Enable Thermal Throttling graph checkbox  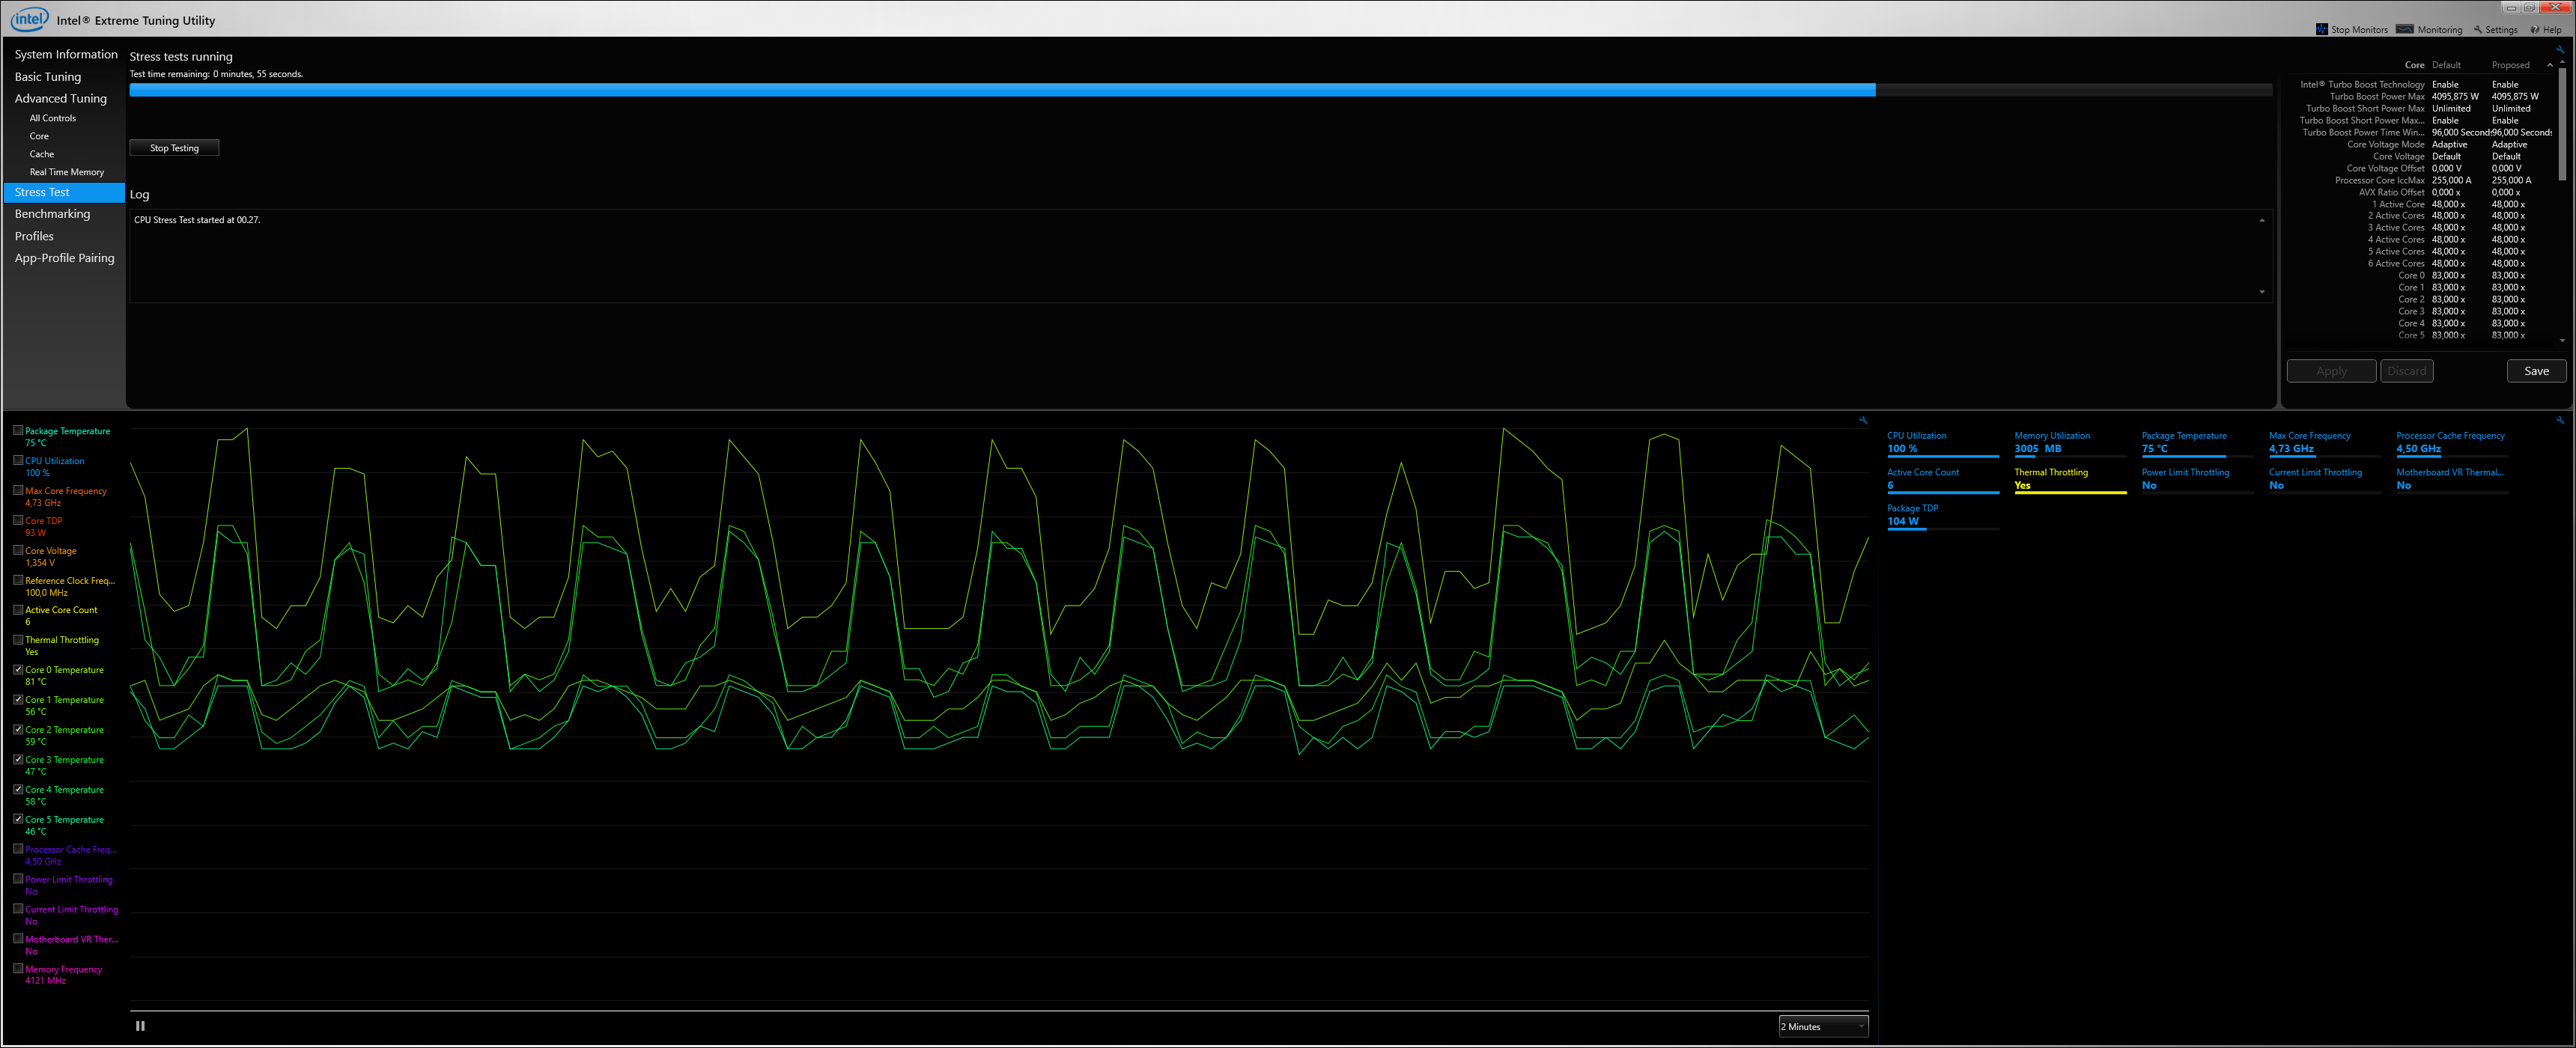[18, 639]
